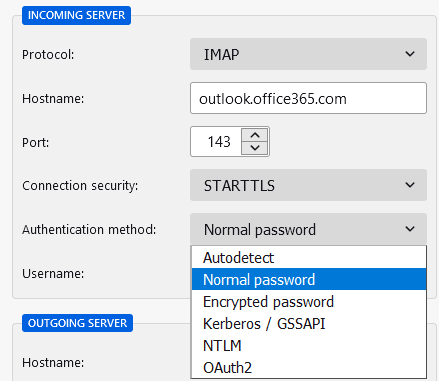Click the Port: label

coord(35,143)
